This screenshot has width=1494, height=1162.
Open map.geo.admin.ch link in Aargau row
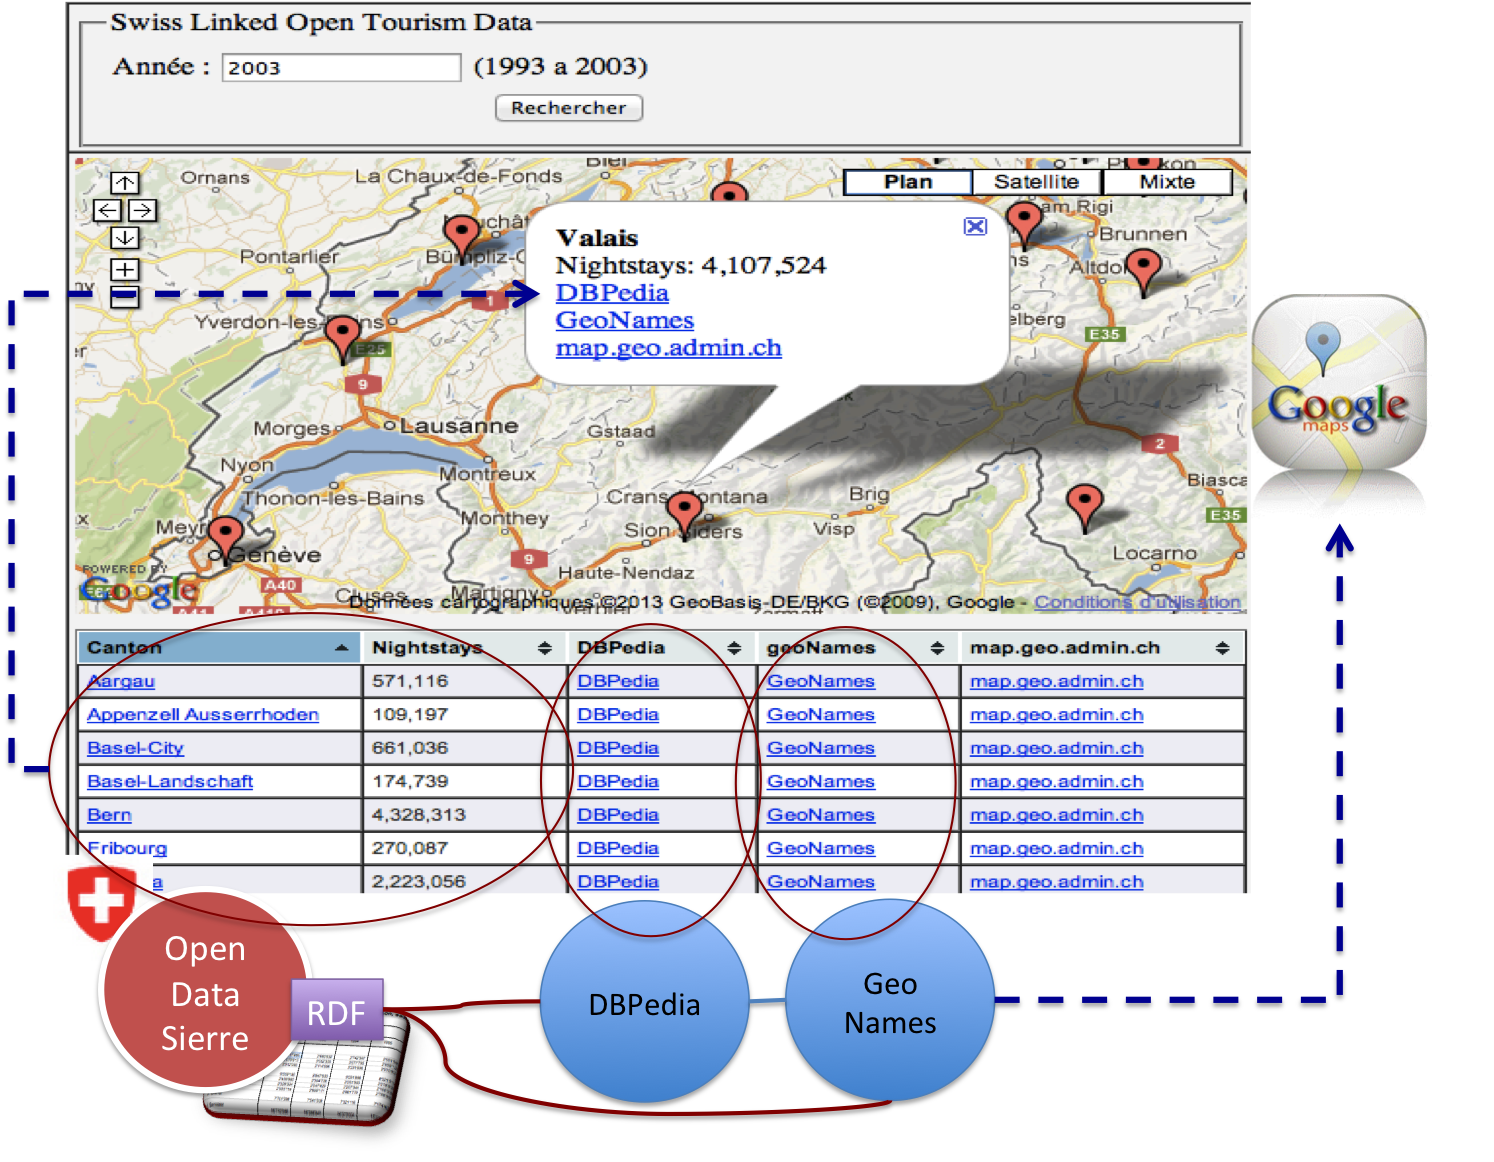pyautogui.click(x=1057, y=681)
